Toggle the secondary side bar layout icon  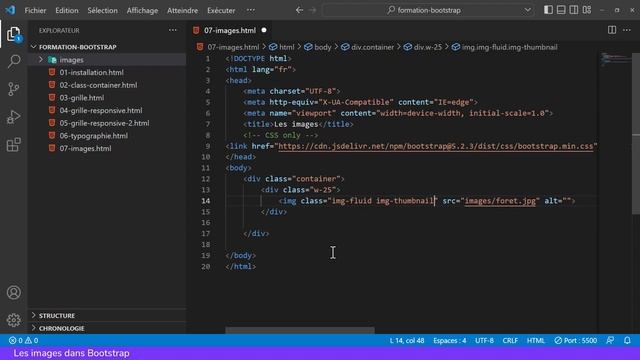click(x=574, y=10)
